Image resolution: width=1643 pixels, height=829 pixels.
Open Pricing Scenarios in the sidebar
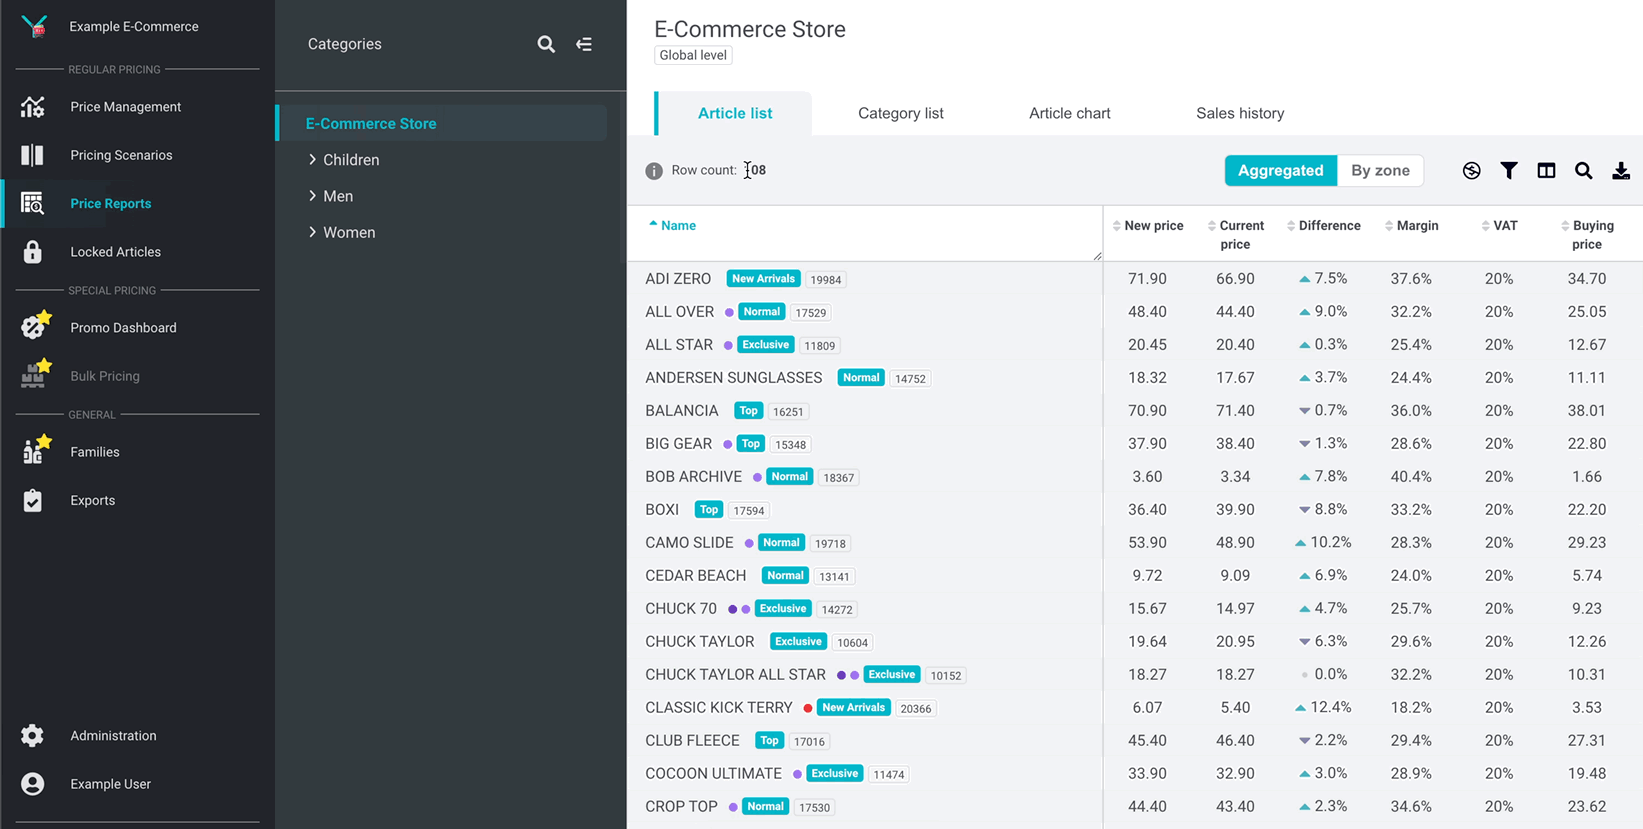click(x=121, y=155)
